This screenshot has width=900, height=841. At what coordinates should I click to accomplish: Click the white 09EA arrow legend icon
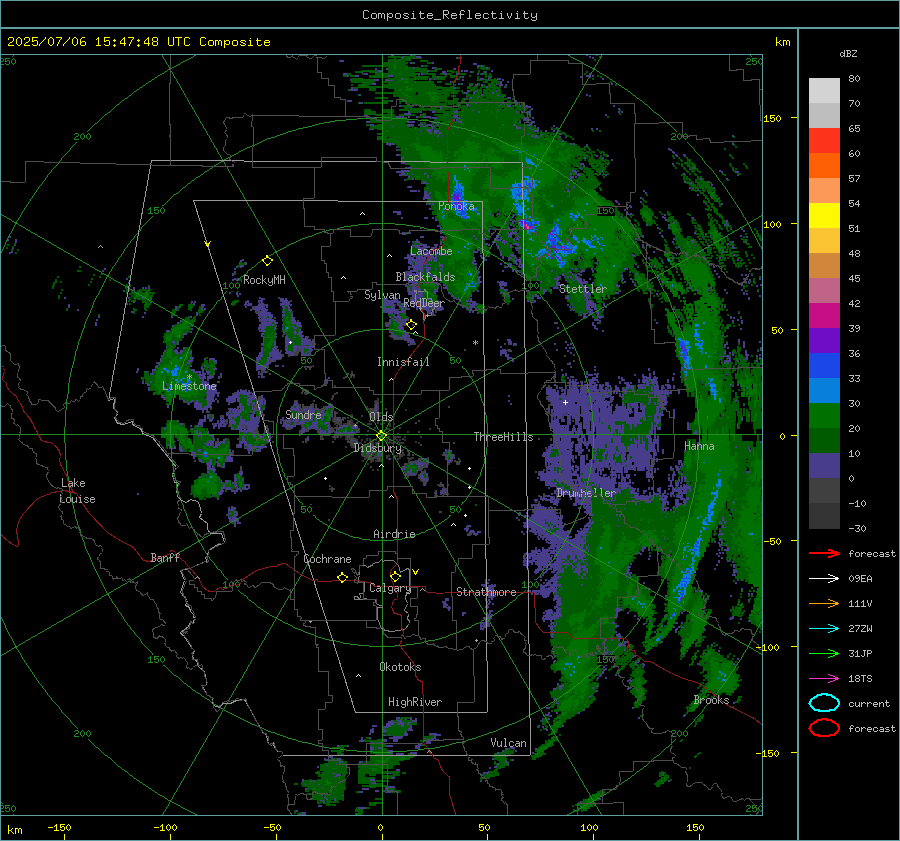(824, 579)
